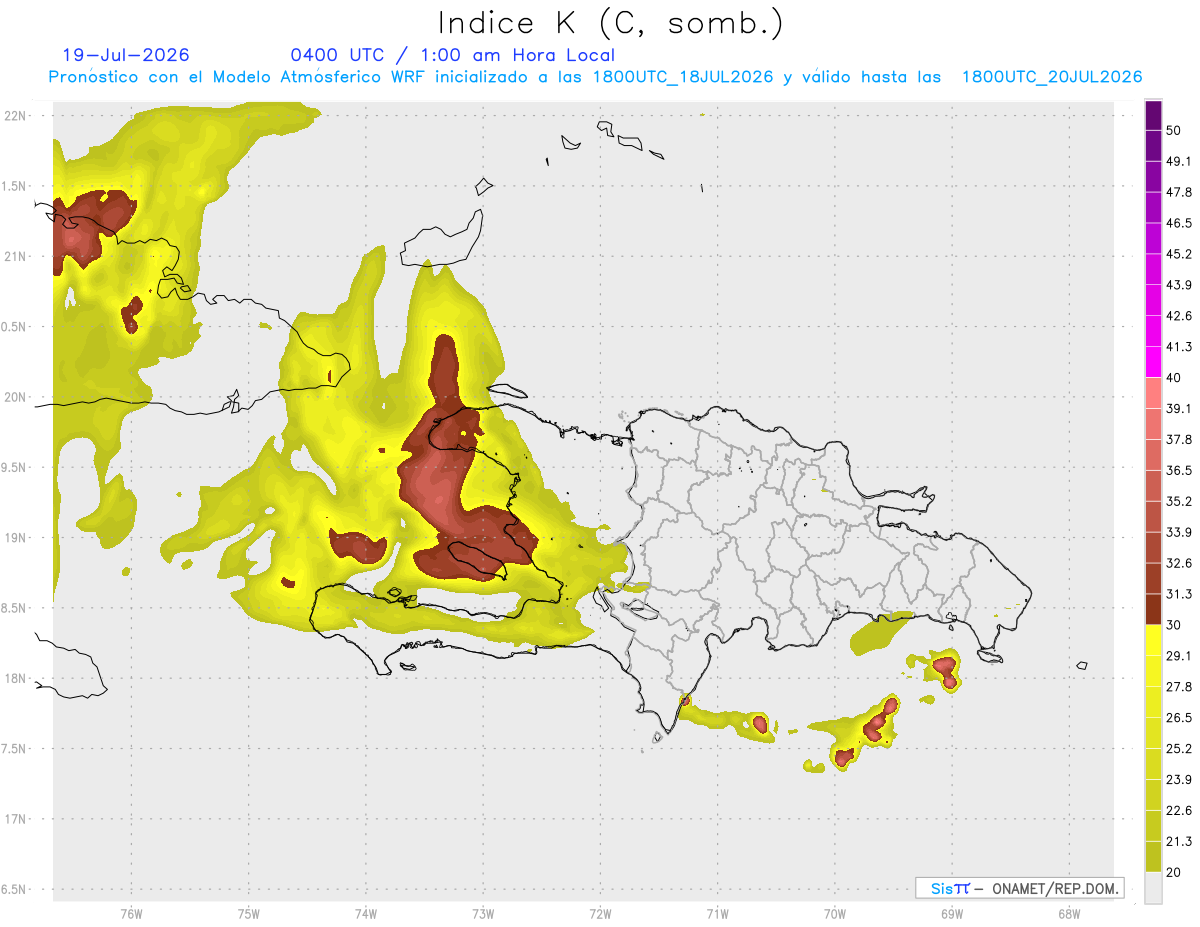The height and width of the screenshot is (927, 1200).
Task: Click the date "19-Jul-2026"
Action: (126, 55)
